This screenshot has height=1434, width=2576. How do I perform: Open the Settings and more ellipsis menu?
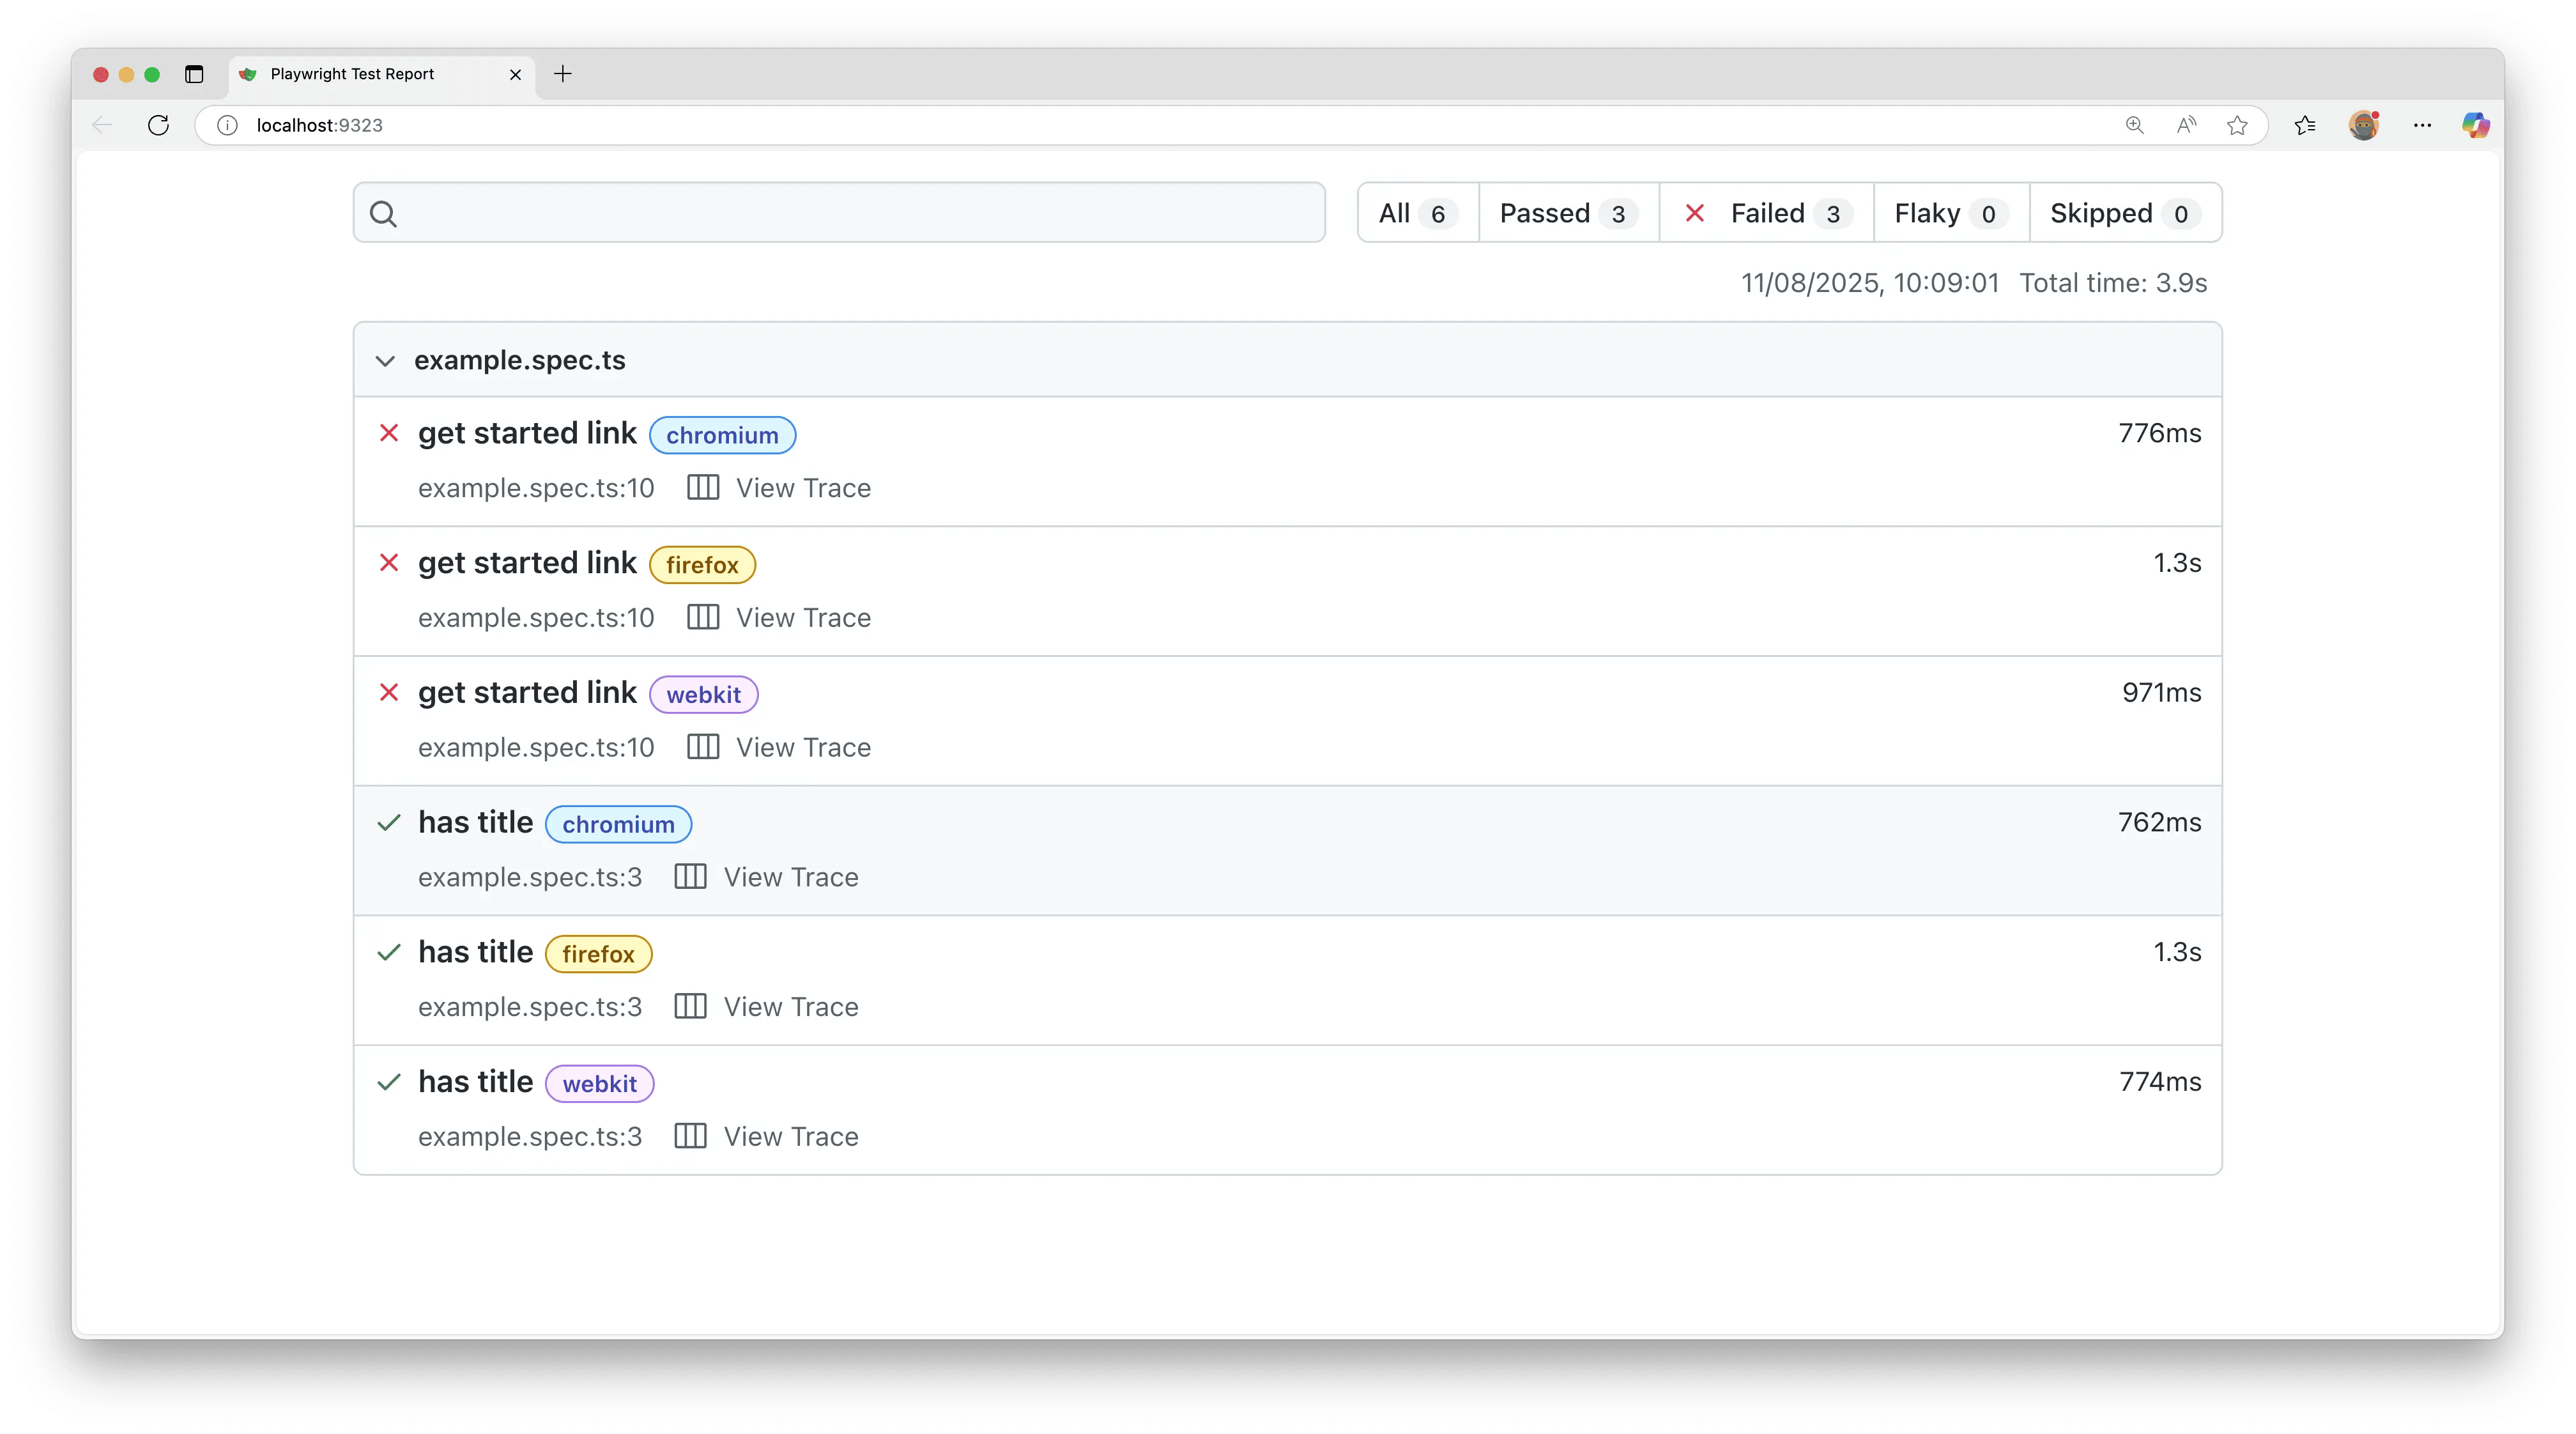coord(2422,124)
